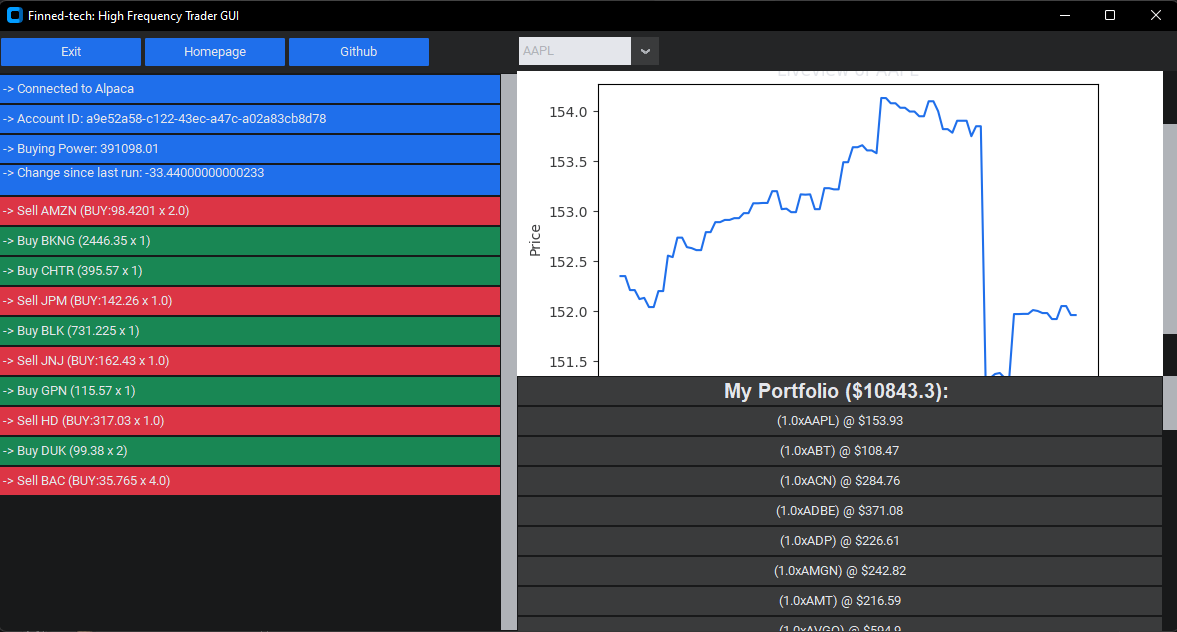Select the Sell HD log entry
This screenshot has width=1177, height=632.
point(250,421)
